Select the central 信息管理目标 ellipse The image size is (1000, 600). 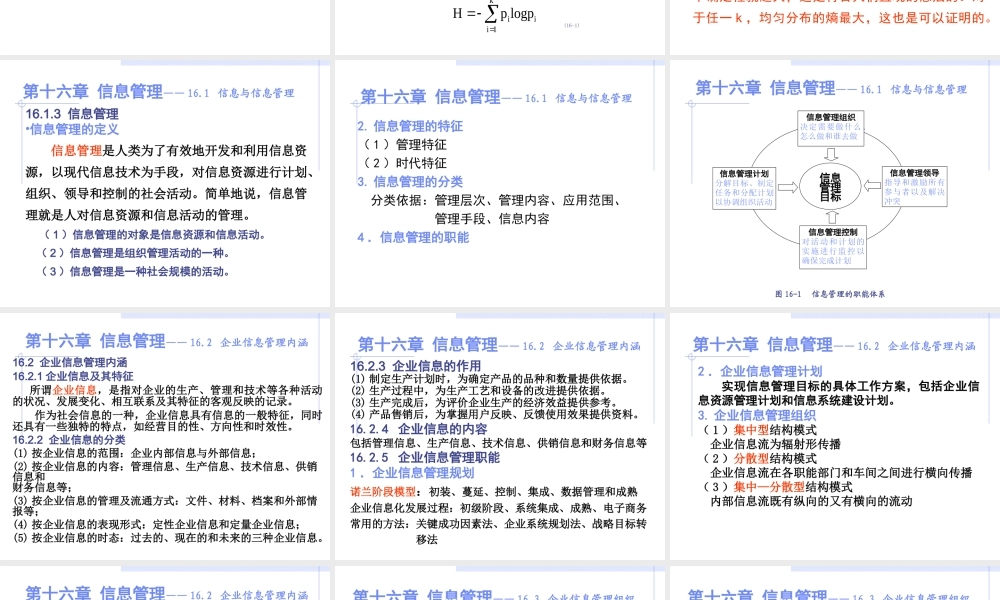point(832,185)
